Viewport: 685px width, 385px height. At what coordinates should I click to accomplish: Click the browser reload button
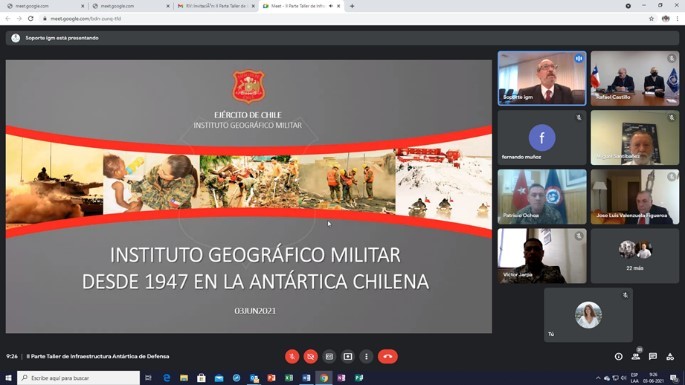click(31, 19)
